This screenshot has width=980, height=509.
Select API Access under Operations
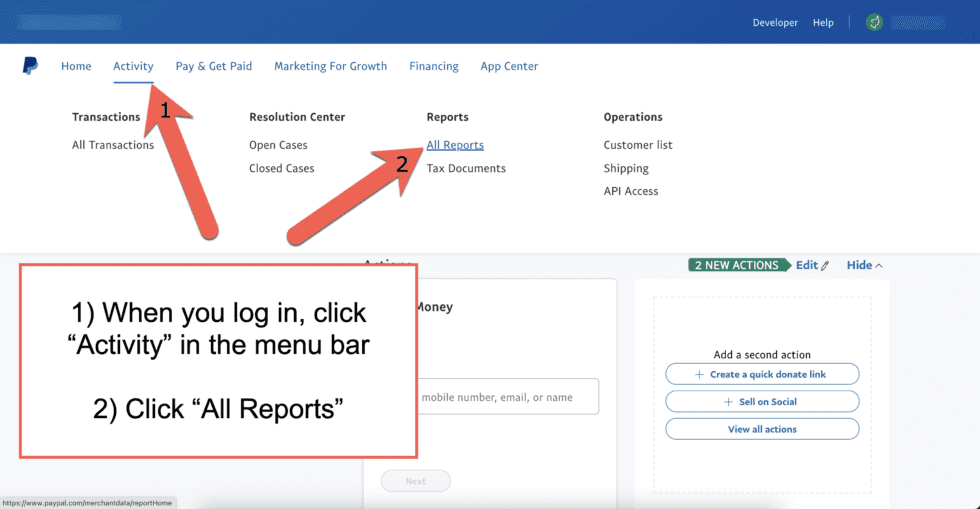click(x=631, y=191)
